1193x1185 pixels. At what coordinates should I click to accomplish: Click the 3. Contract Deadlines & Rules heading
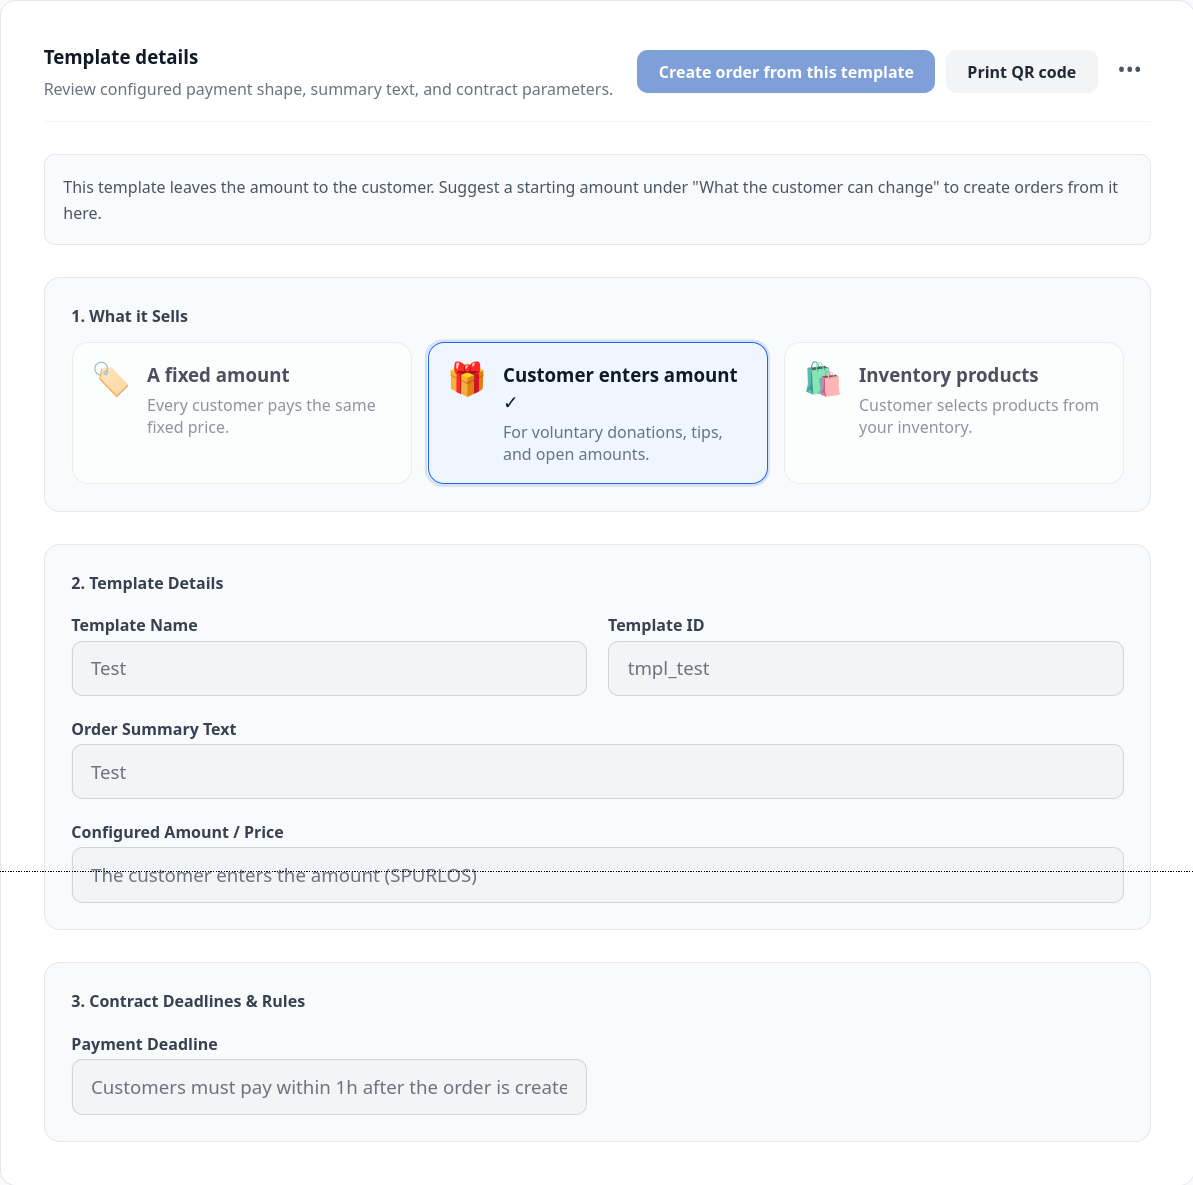point(188,1001)
